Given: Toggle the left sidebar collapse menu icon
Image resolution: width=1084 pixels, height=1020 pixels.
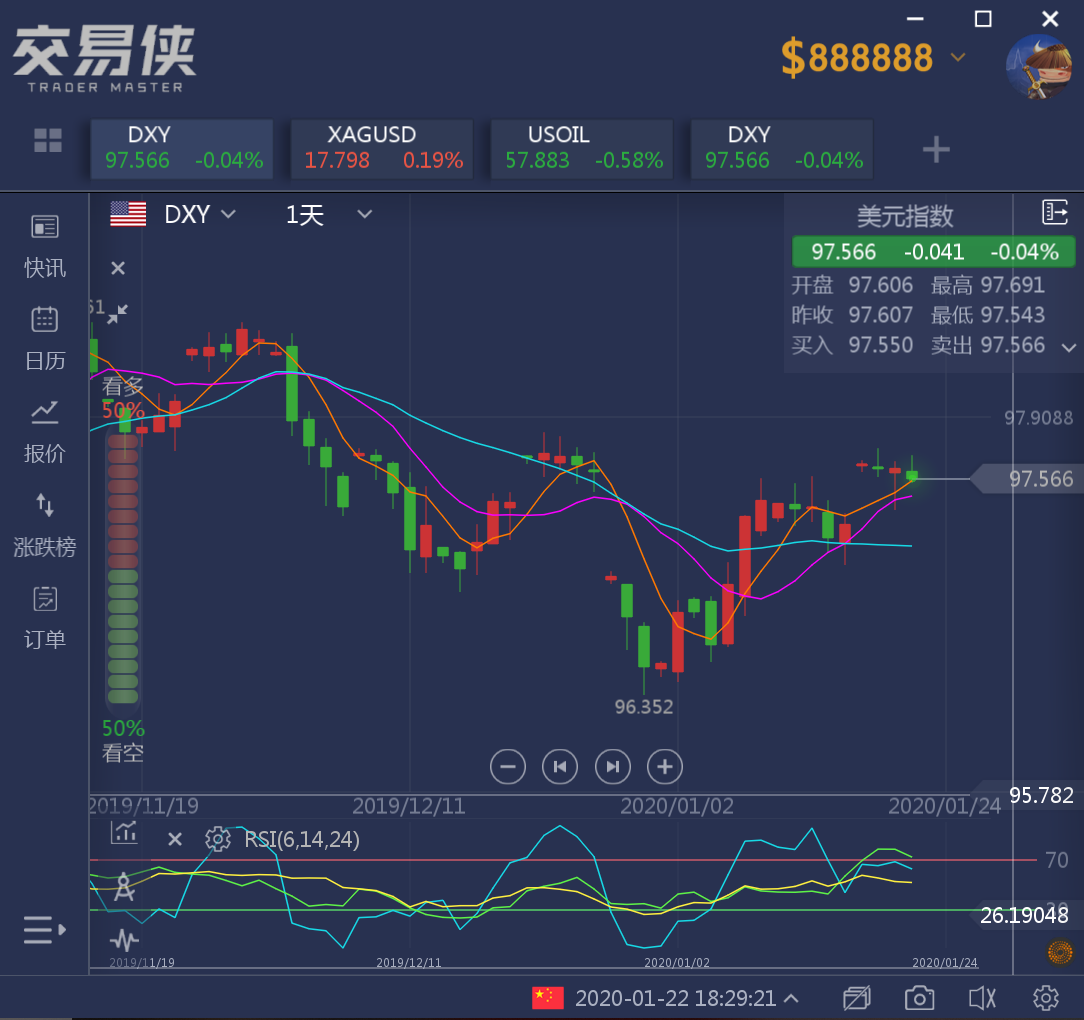Looking at the screenshot, I should tap(44, 930).
